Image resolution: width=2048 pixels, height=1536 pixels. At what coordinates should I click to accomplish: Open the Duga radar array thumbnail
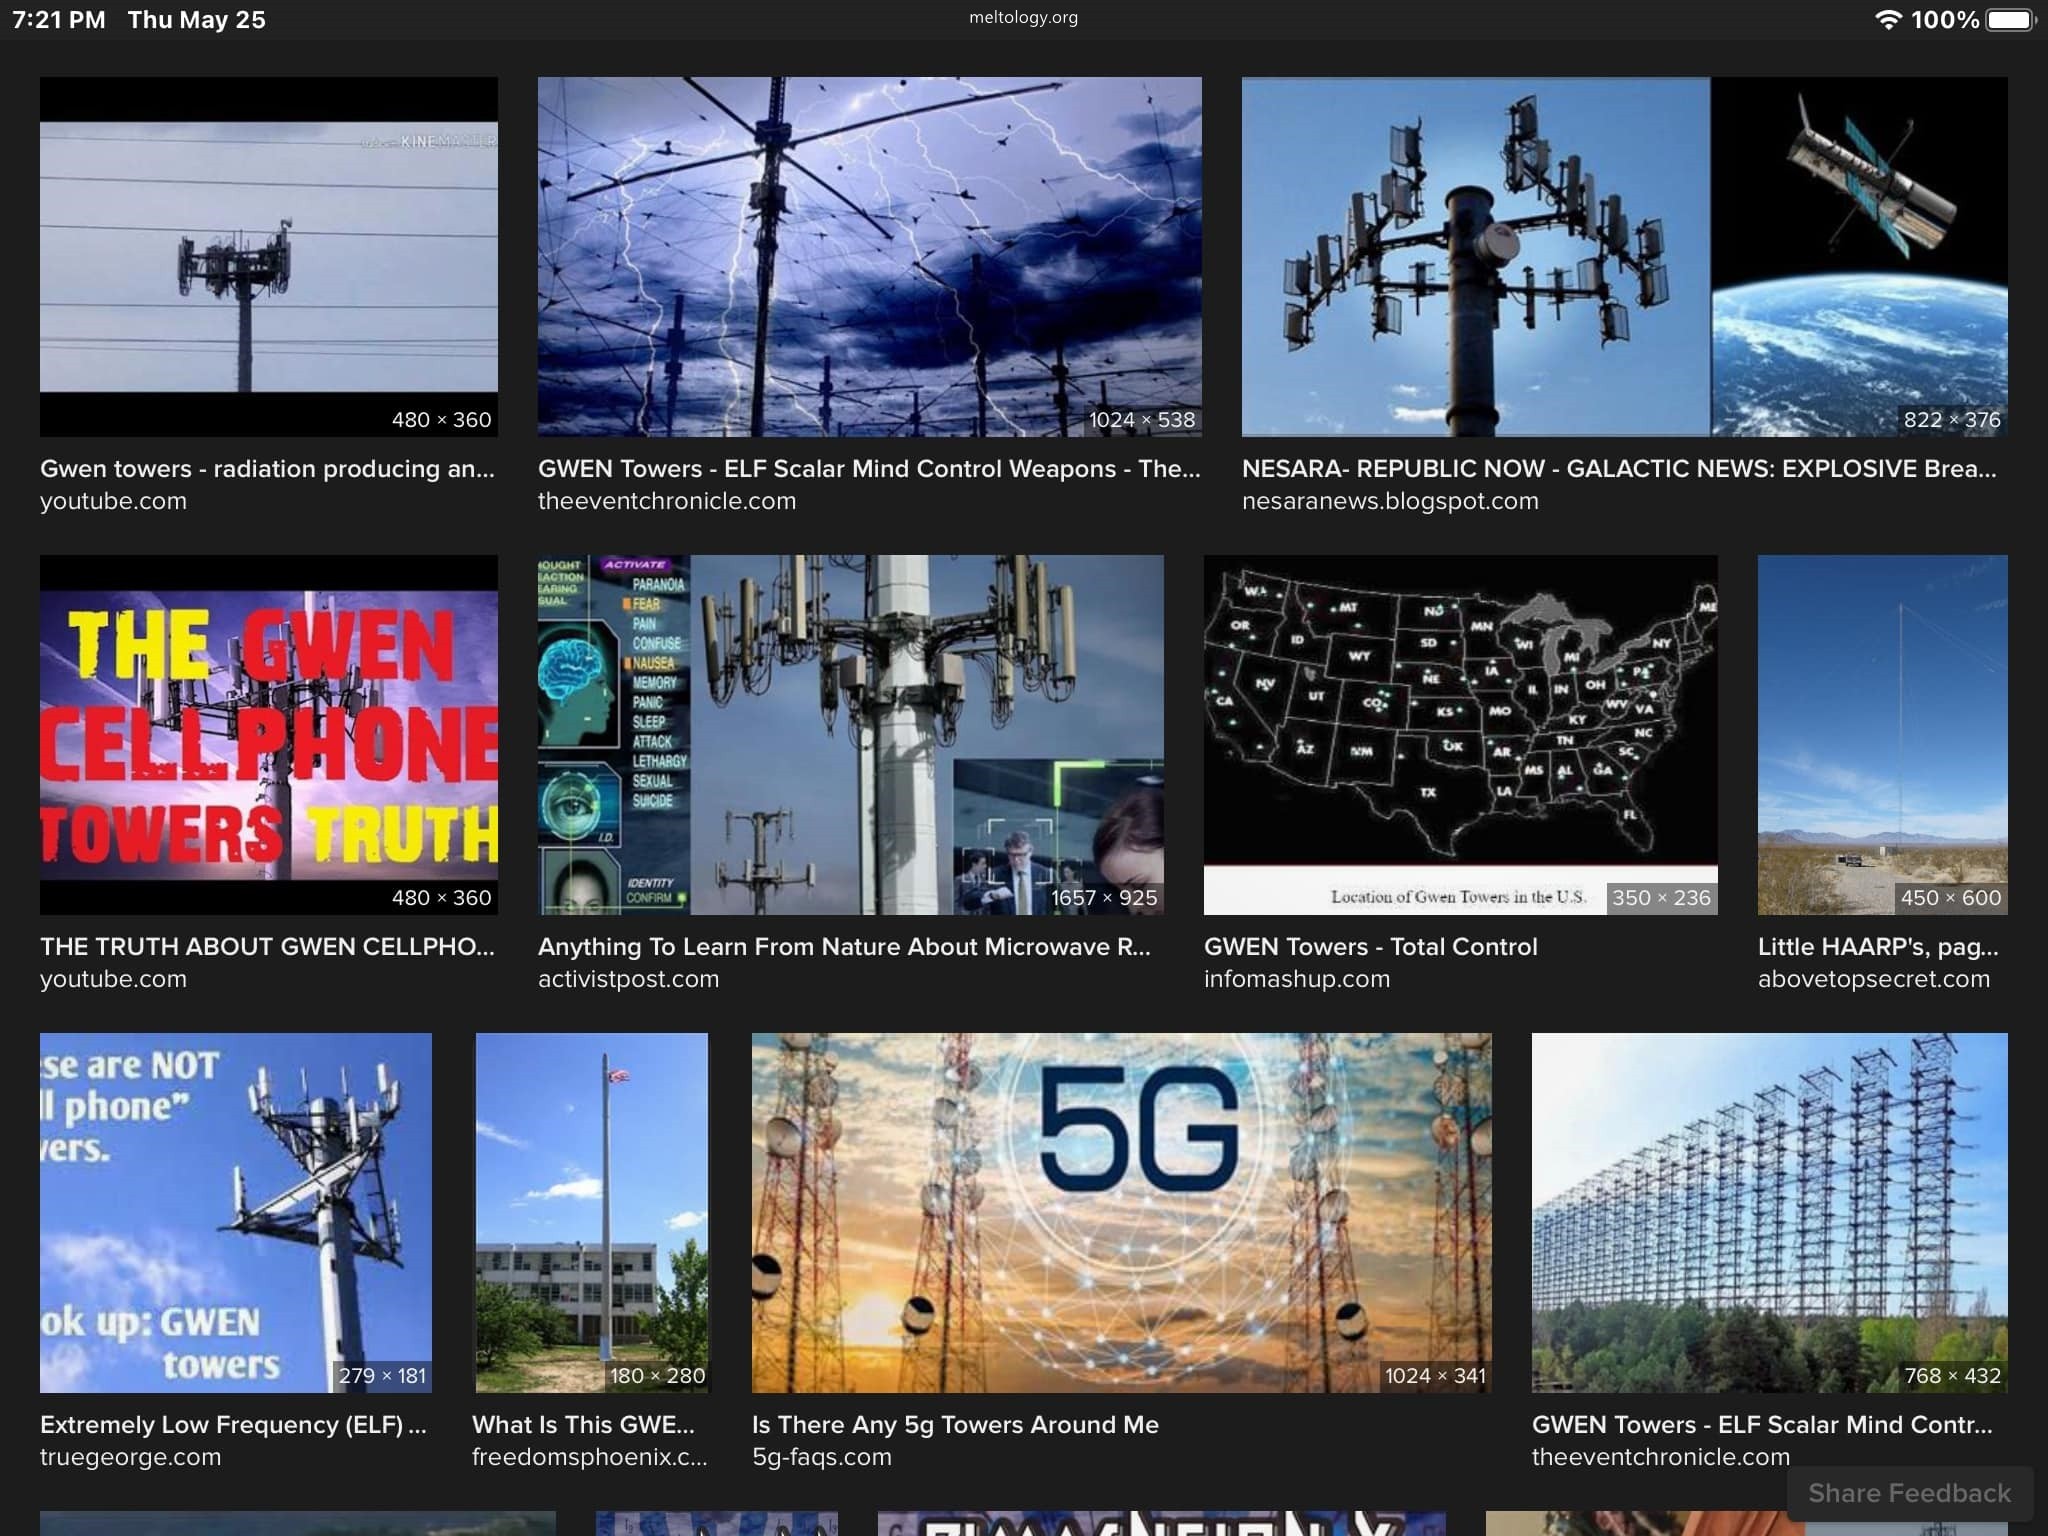(x=1770, y=1212)
